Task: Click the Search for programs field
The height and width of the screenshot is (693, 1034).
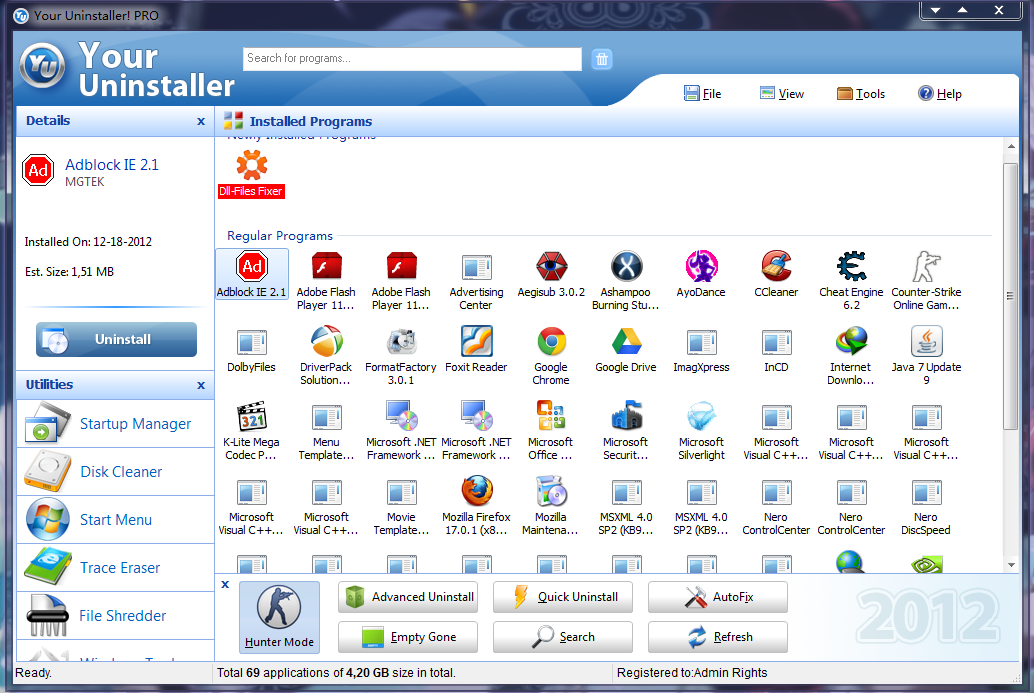Action: click(412, 59)
